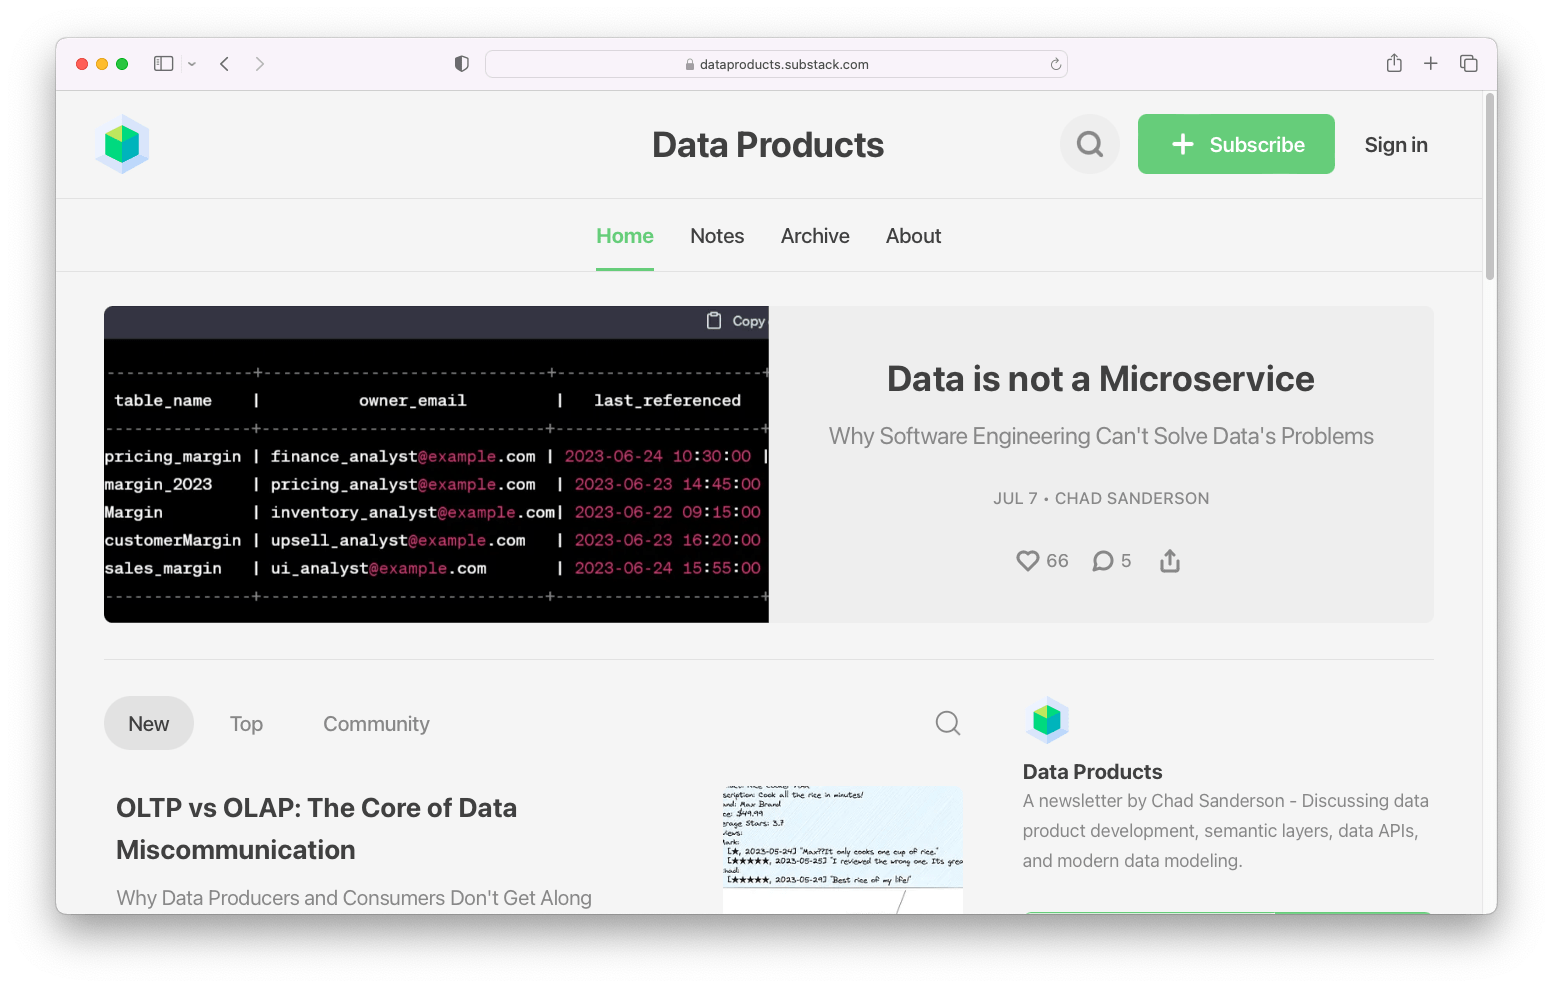Open the header search magnifier button
Viewport: 1553px width, 988px height.
tap(1090, 144)
